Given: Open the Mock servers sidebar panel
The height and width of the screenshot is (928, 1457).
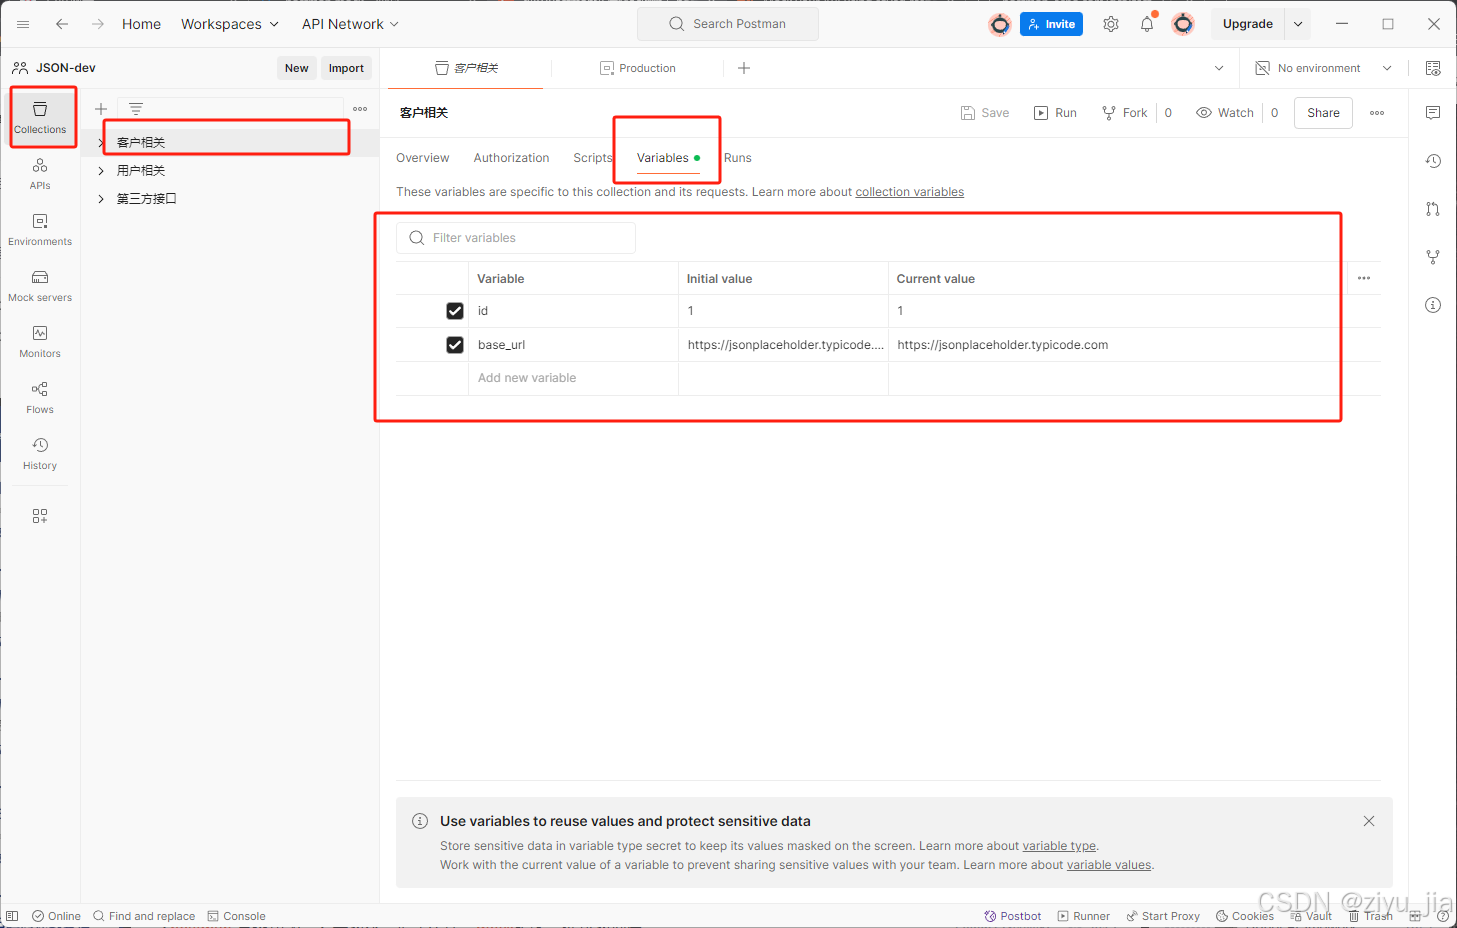Looking at the screenshot, I should click(40, 285).
